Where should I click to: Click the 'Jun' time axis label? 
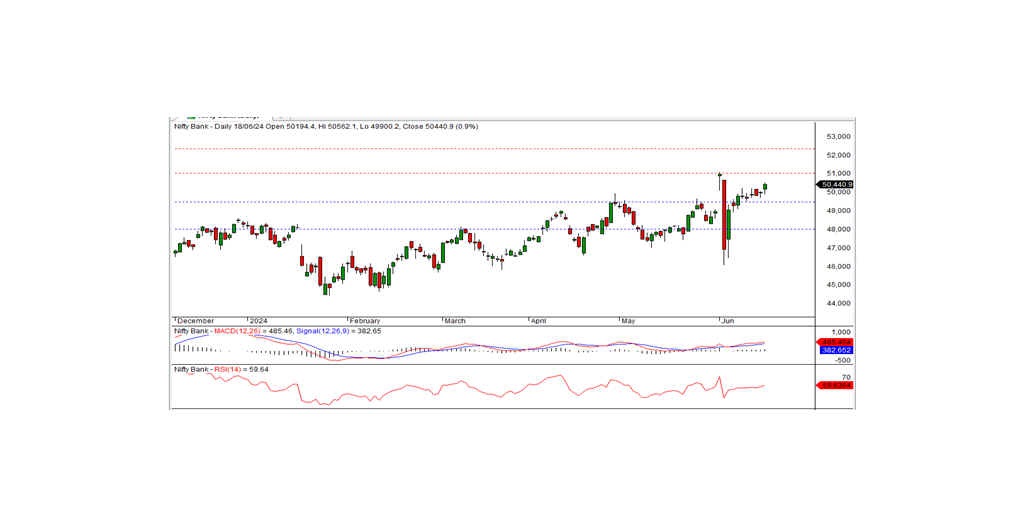click(x=728, y=321)
